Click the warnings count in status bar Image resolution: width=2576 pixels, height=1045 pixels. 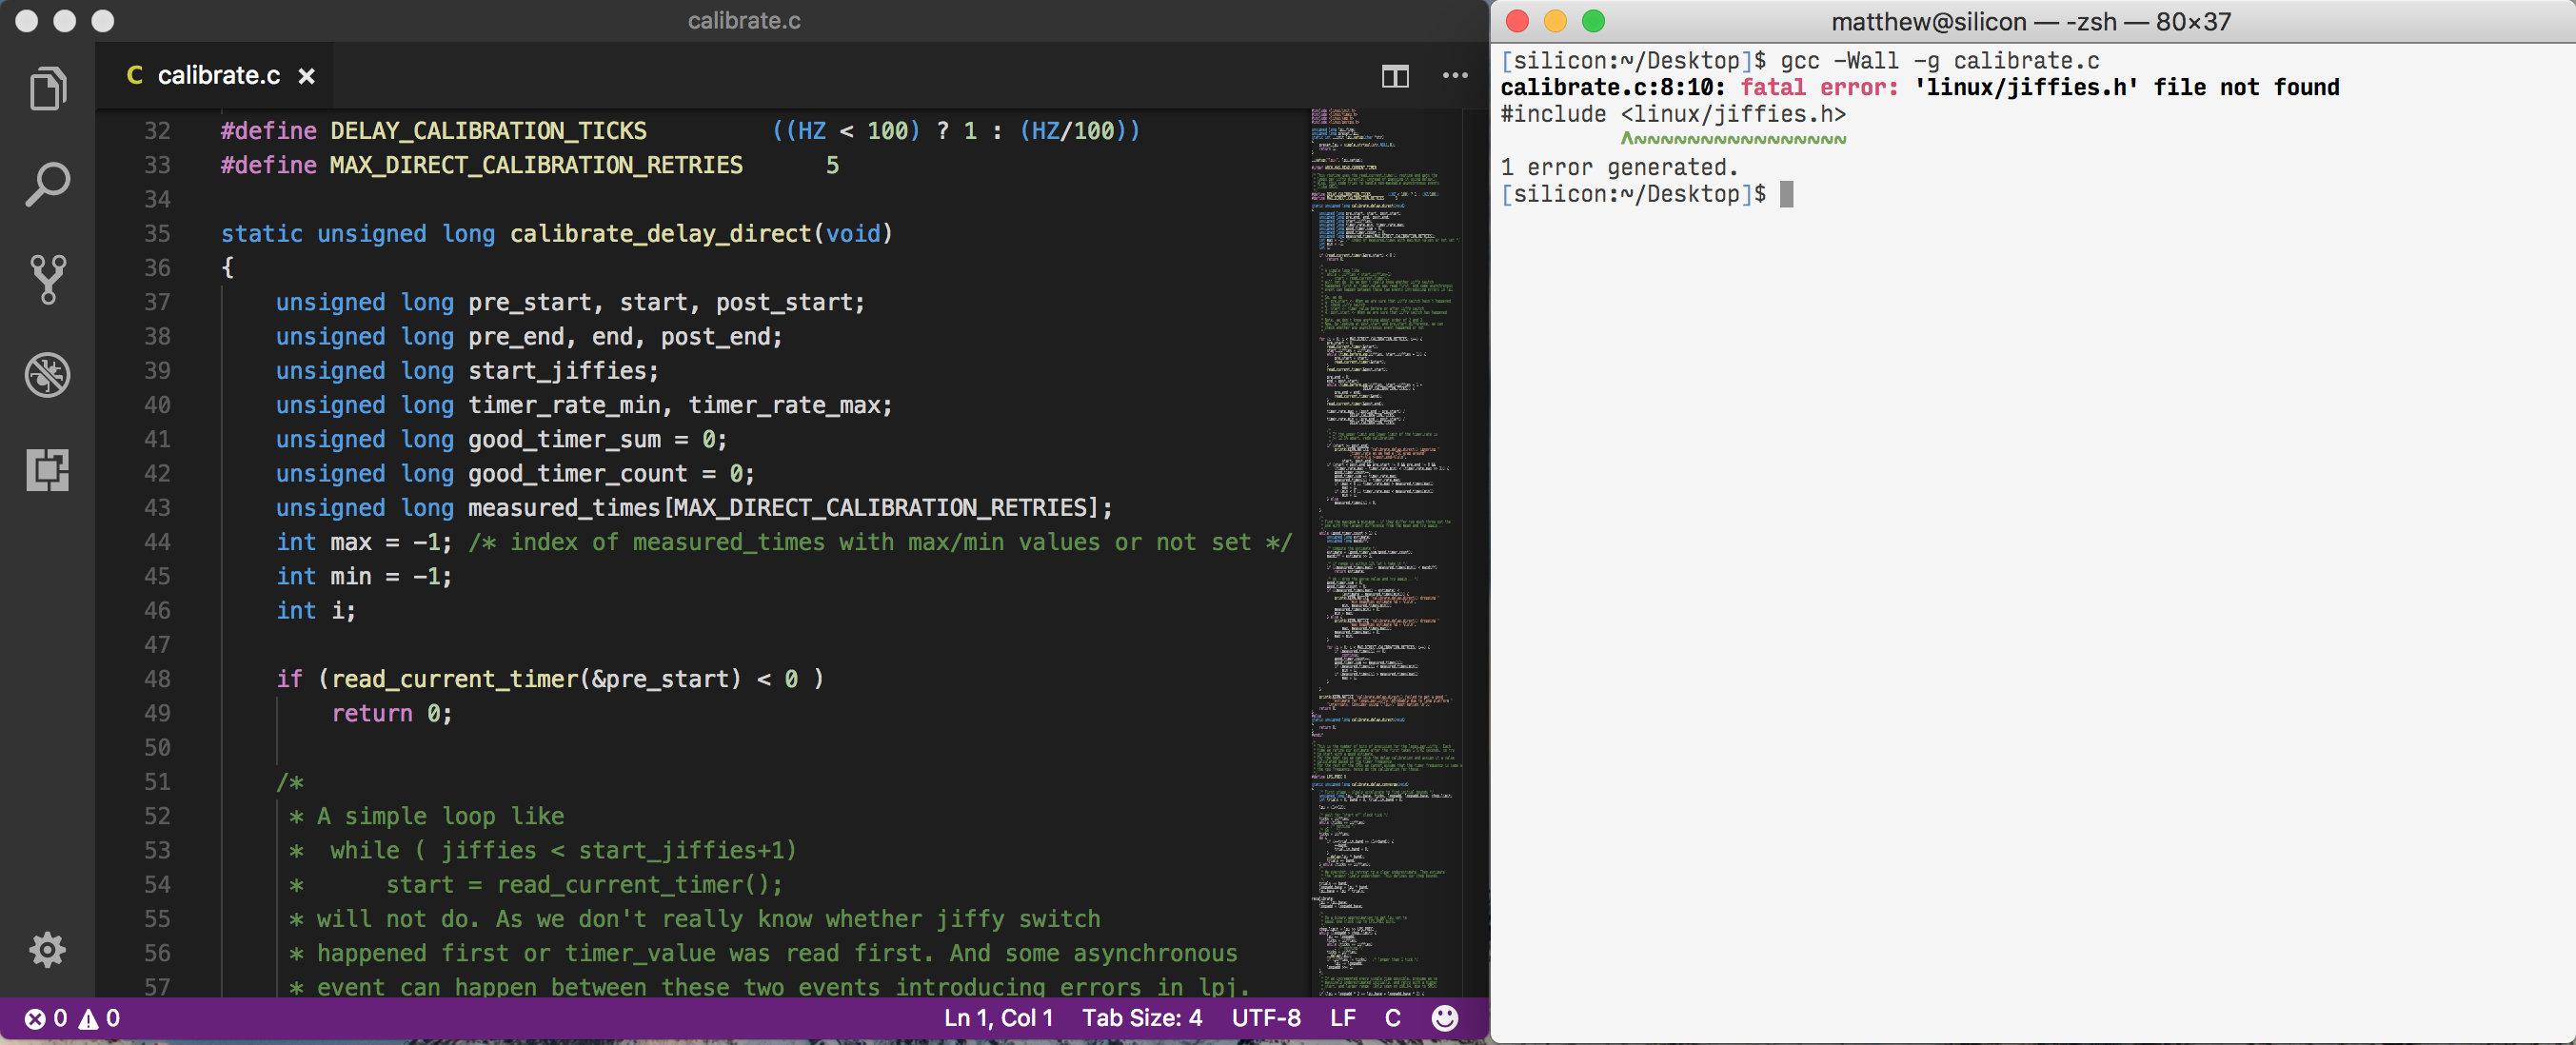(x=100, y=1018)
